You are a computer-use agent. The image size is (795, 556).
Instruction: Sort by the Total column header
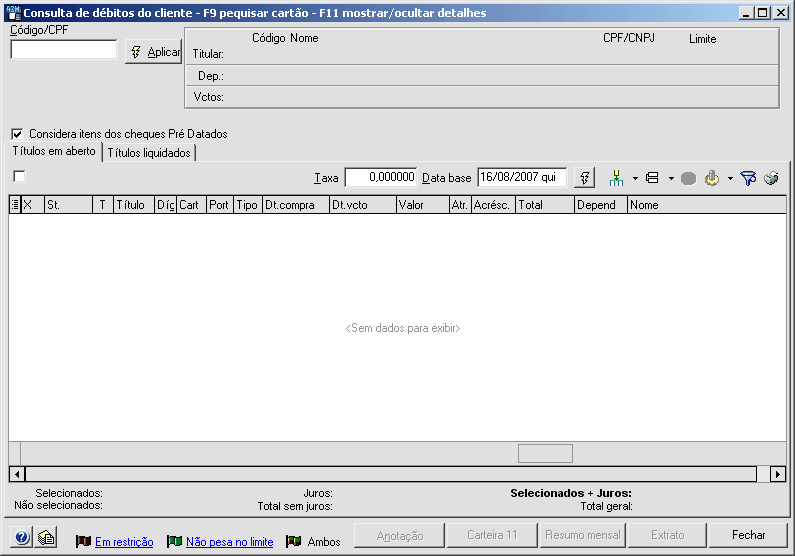545,205
